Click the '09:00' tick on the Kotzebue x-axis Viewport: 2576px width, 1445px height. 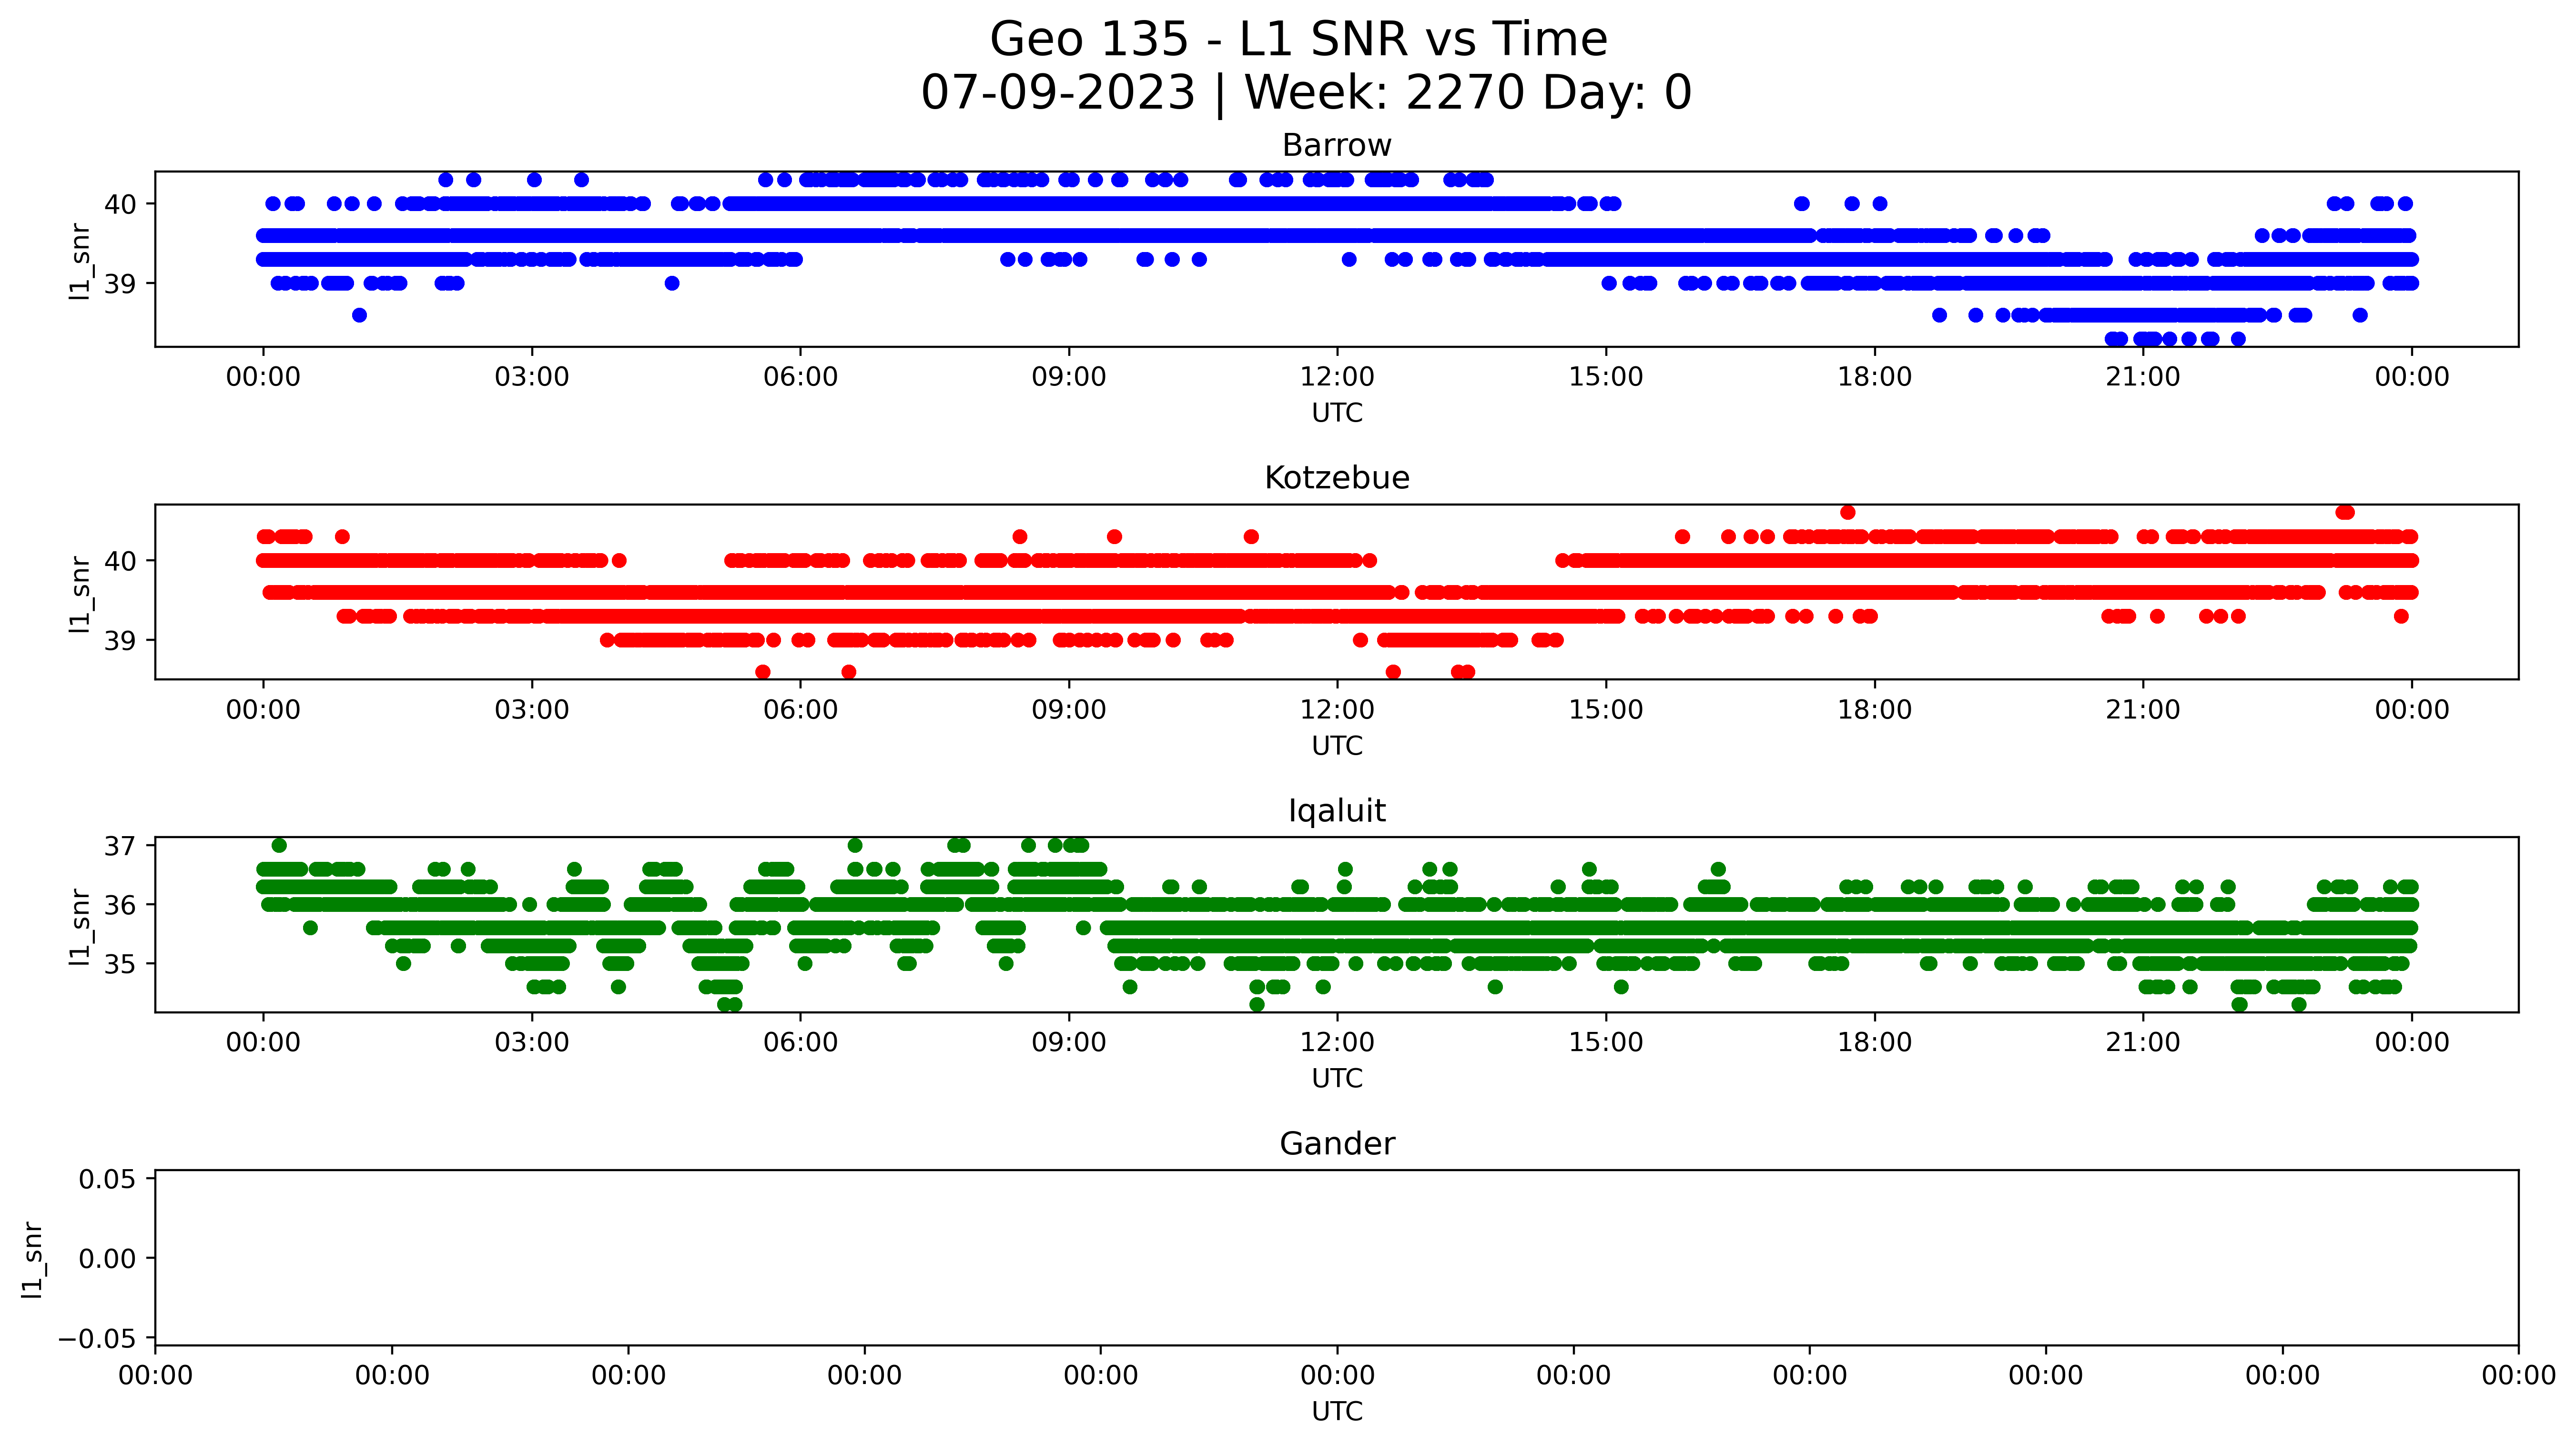click(1069, 711)
